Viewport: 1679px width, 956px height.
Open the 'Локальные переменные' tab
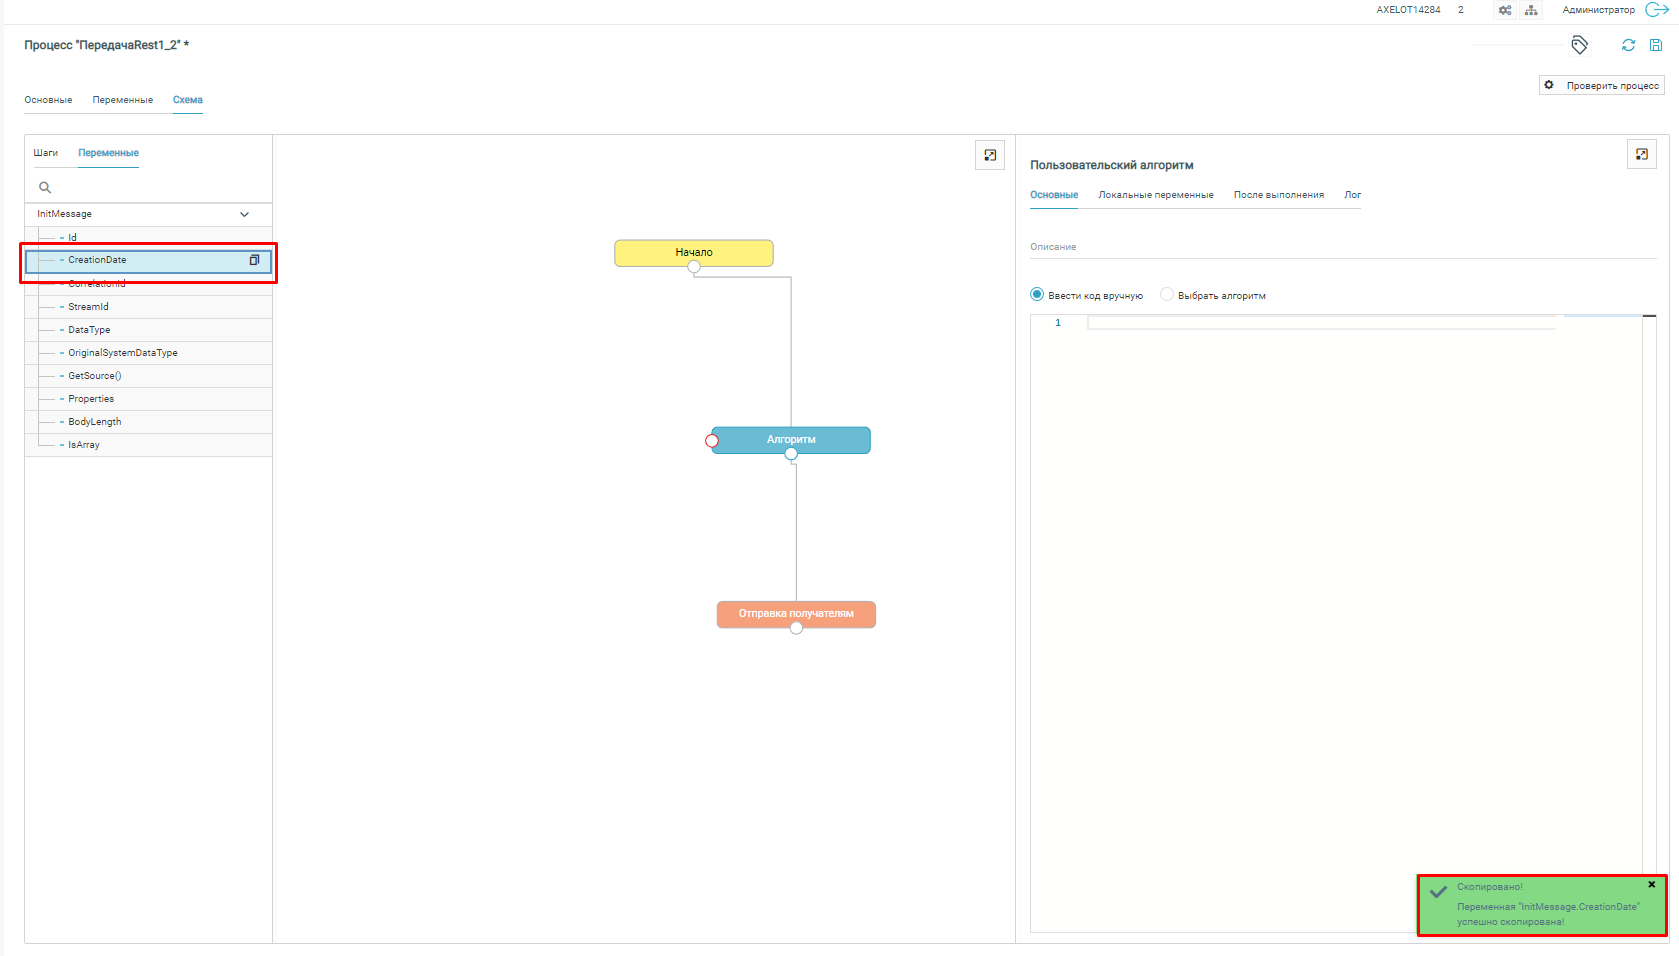[x=1155, y=195]
